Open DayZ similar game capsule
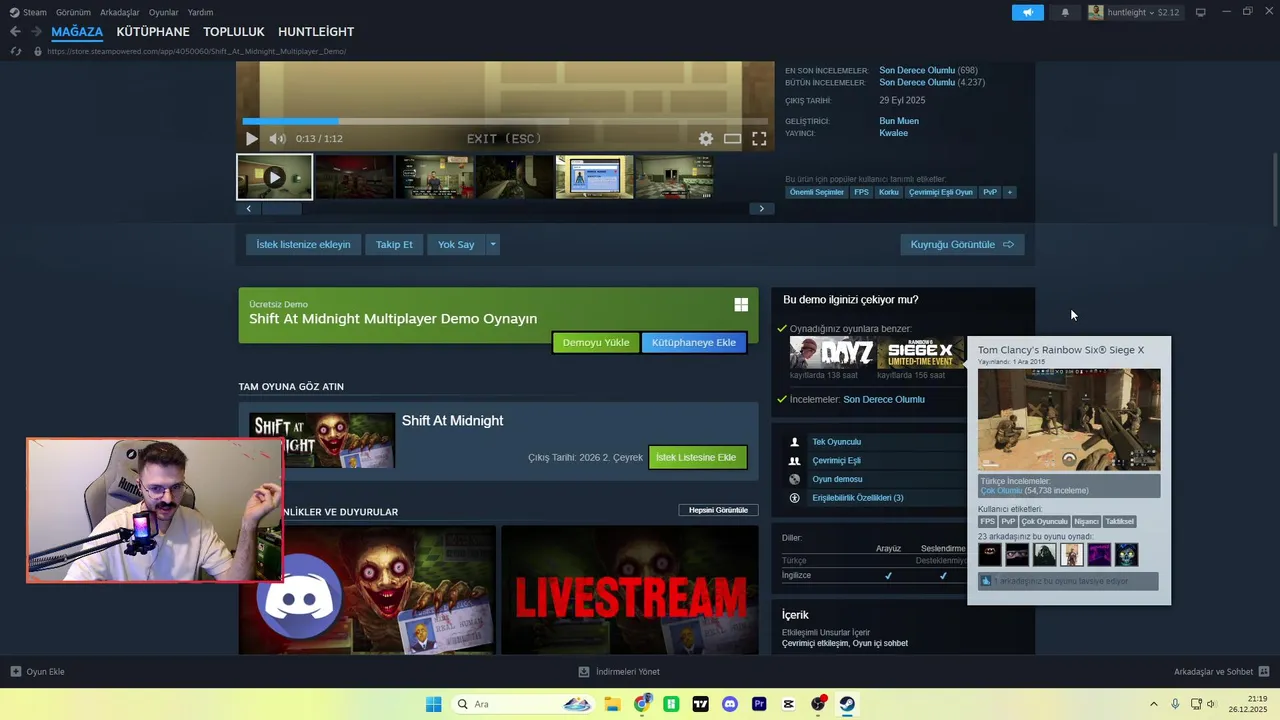Image resolution: width=1280 pixels, height=720 pixels. point(832,353)
